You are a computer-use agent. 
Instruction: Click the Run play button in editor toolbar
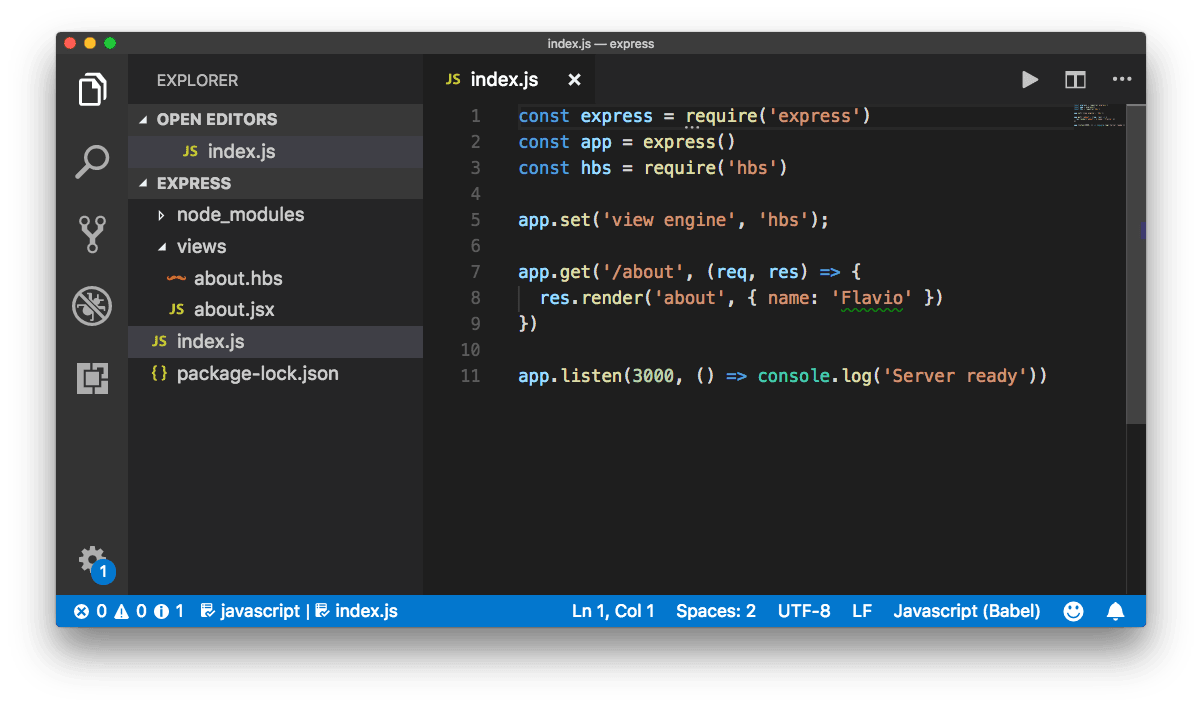point(1030,80)
